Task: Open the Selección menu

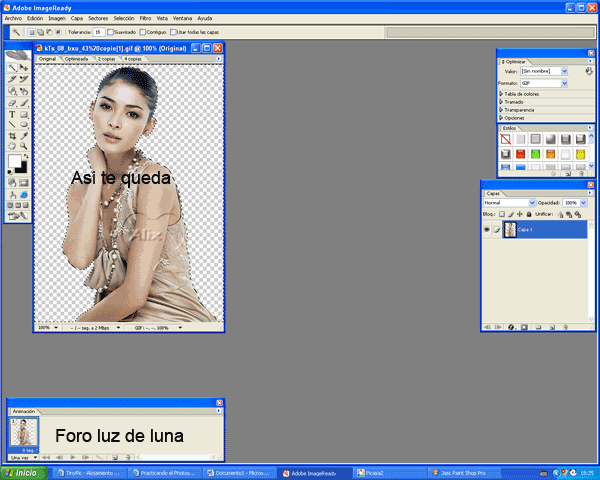Action: click(124, 18)
